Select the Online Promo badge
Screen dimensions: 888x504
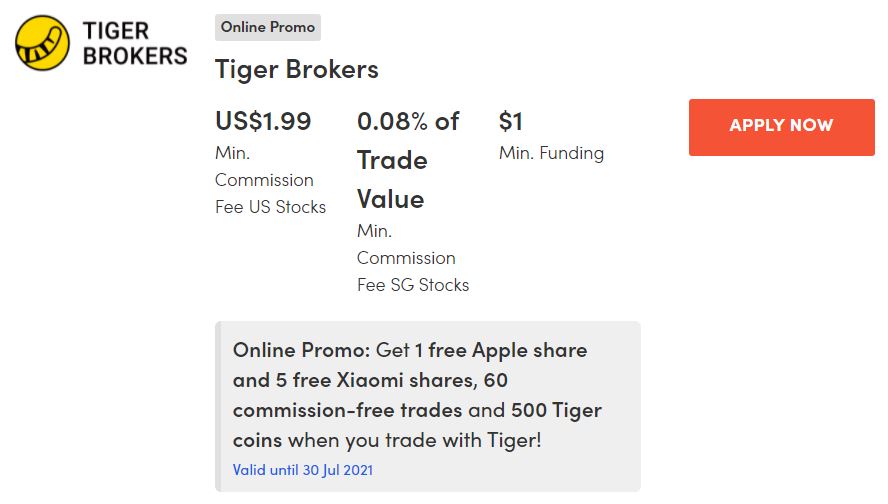click(268, 27)
